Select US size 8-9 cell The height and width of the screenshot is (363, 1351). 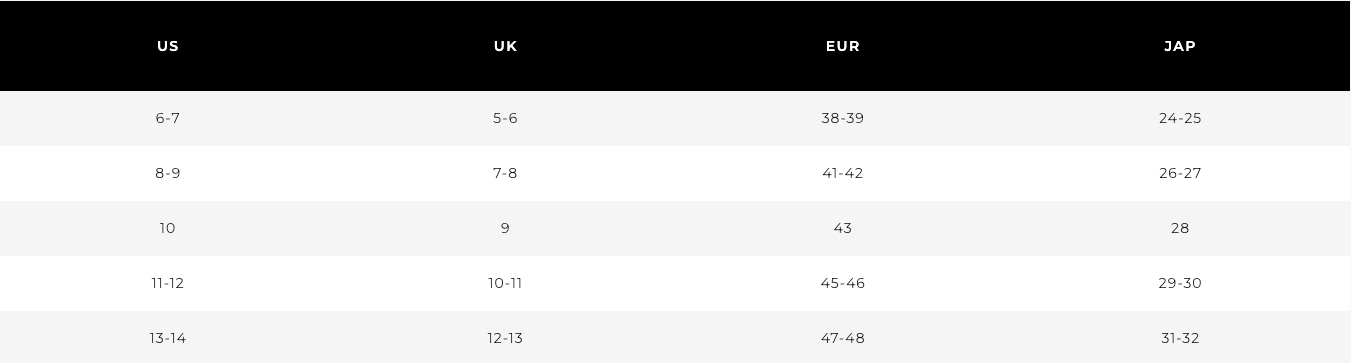pos(168,173)
